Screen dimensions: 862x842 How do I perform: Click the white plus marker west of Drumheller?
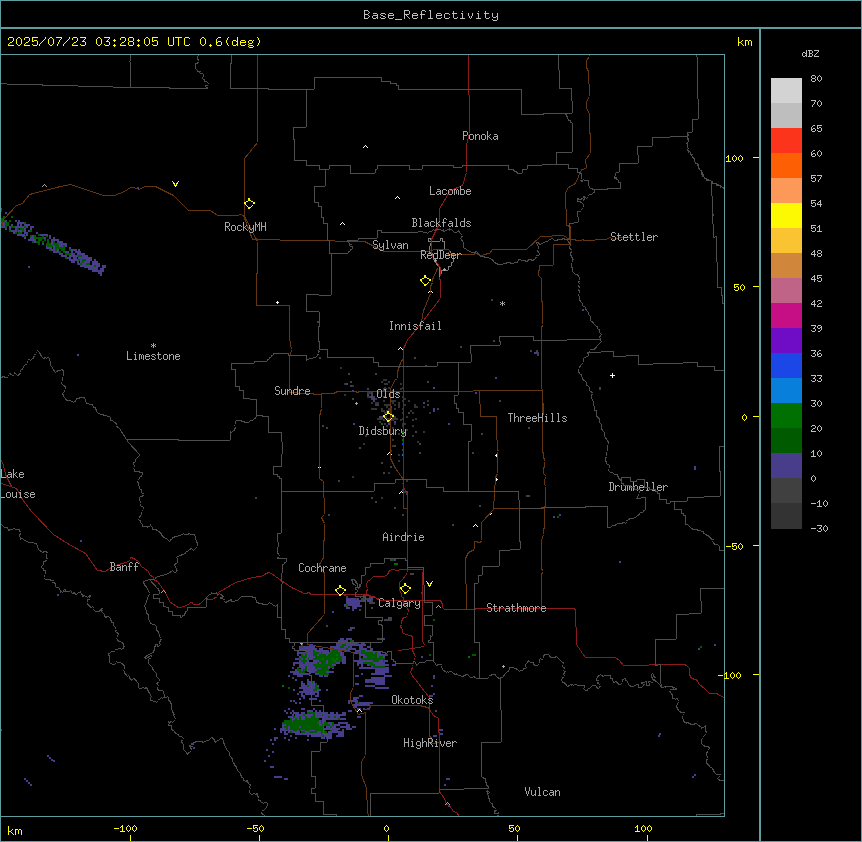(612, 375)
